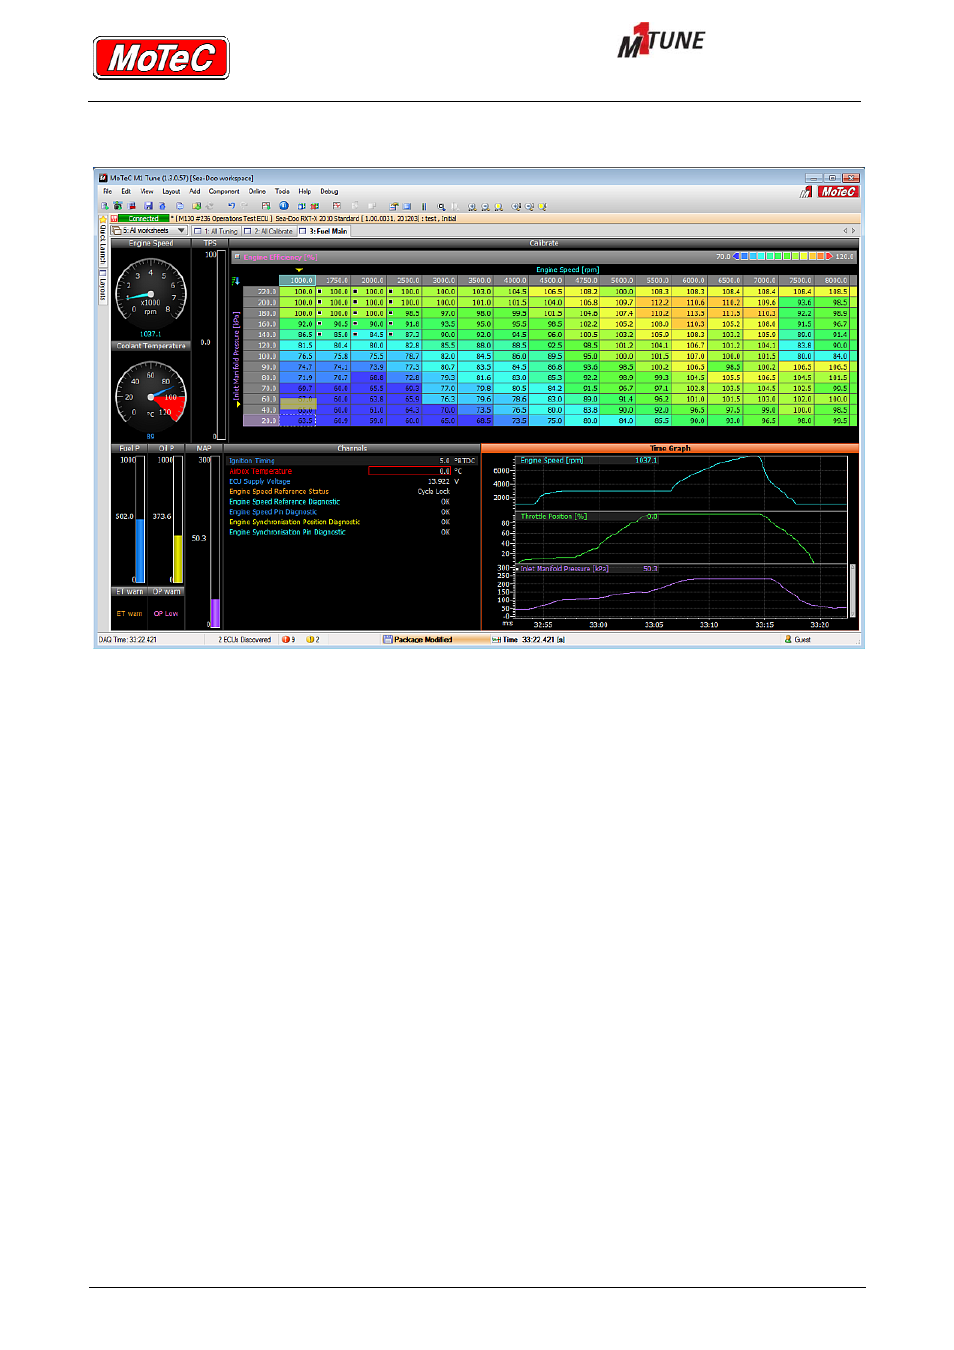Click the red error count icon in status bar
This screenshot has width=954, height=1350.
(286, 640)
